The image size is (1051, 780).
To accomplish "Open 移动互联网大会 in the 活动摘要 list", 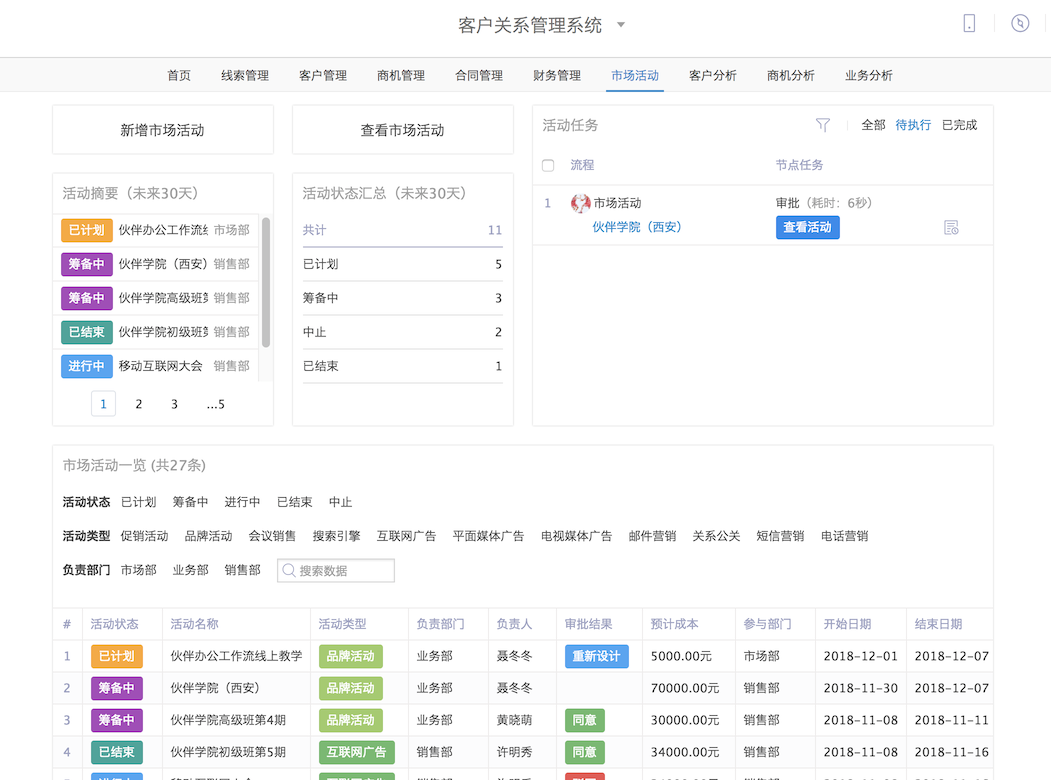I will pyautogui.click(x=160, y=366).
